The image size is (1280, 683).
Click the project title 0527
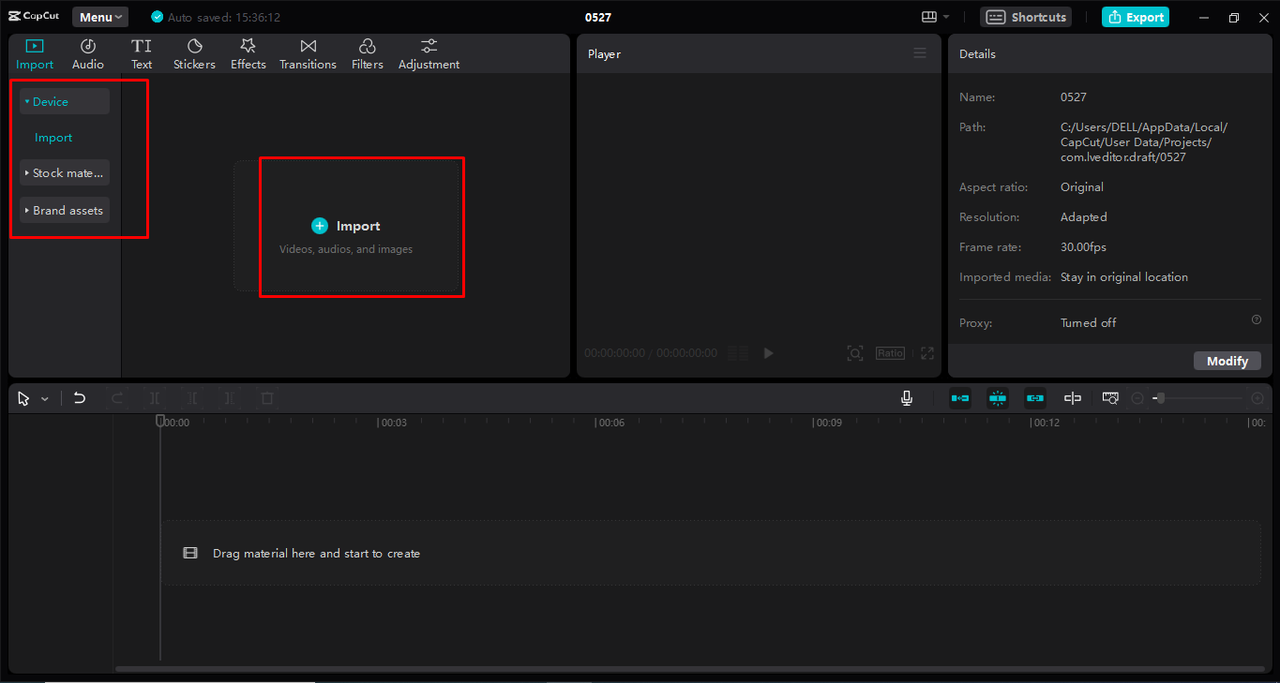[598, 17]
